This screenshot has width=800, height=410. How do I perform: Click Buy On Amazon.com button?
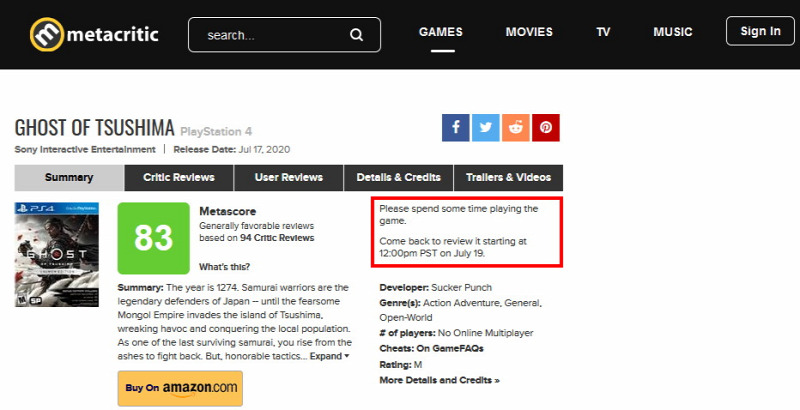180,388
